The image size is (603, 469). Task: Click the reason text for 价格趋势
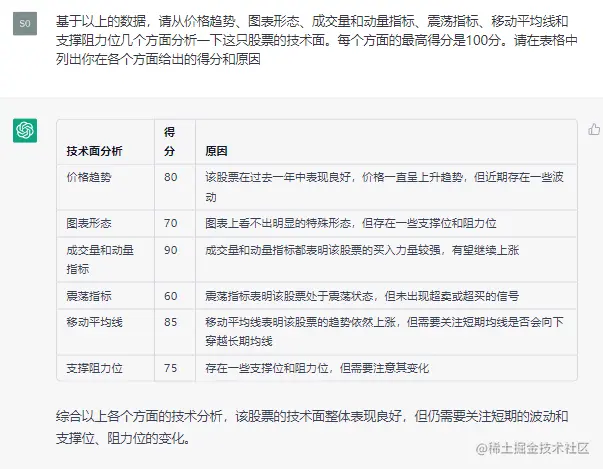pos(384,187)
